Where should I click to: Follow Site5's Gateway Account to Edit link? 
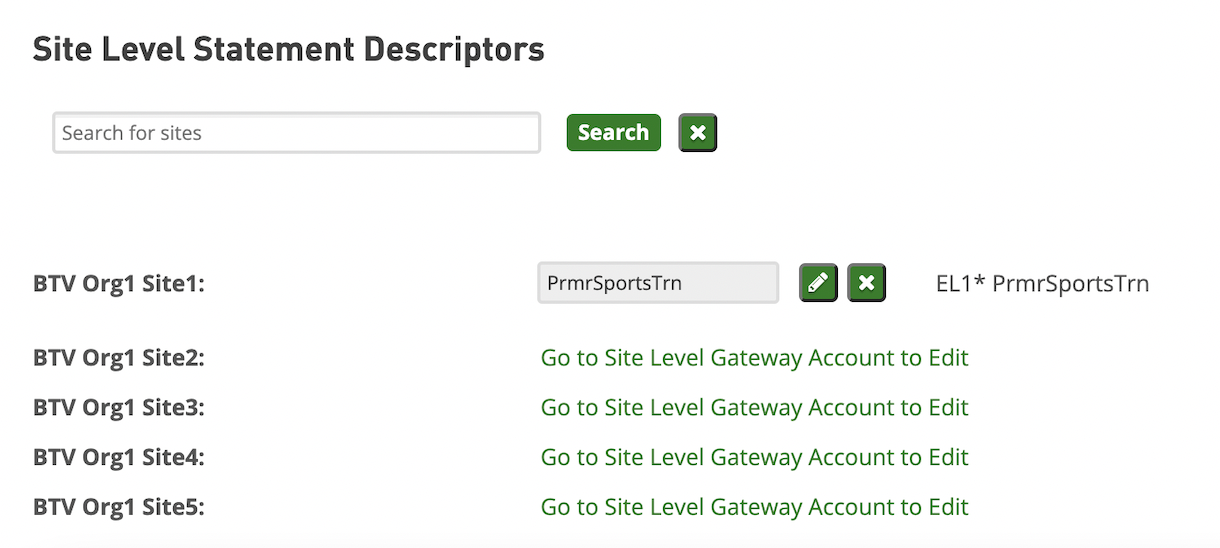(754, 507)
